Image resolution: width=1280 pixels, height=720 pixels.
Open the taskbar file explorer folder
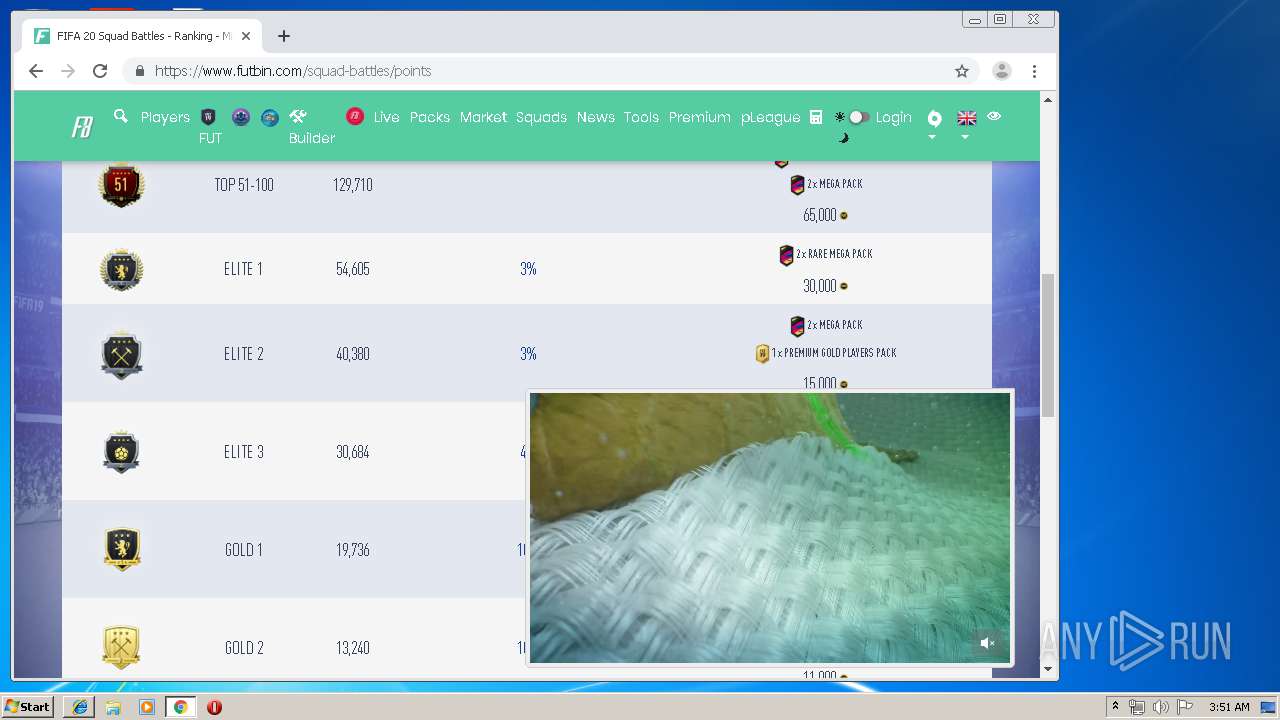pos(113,707)
